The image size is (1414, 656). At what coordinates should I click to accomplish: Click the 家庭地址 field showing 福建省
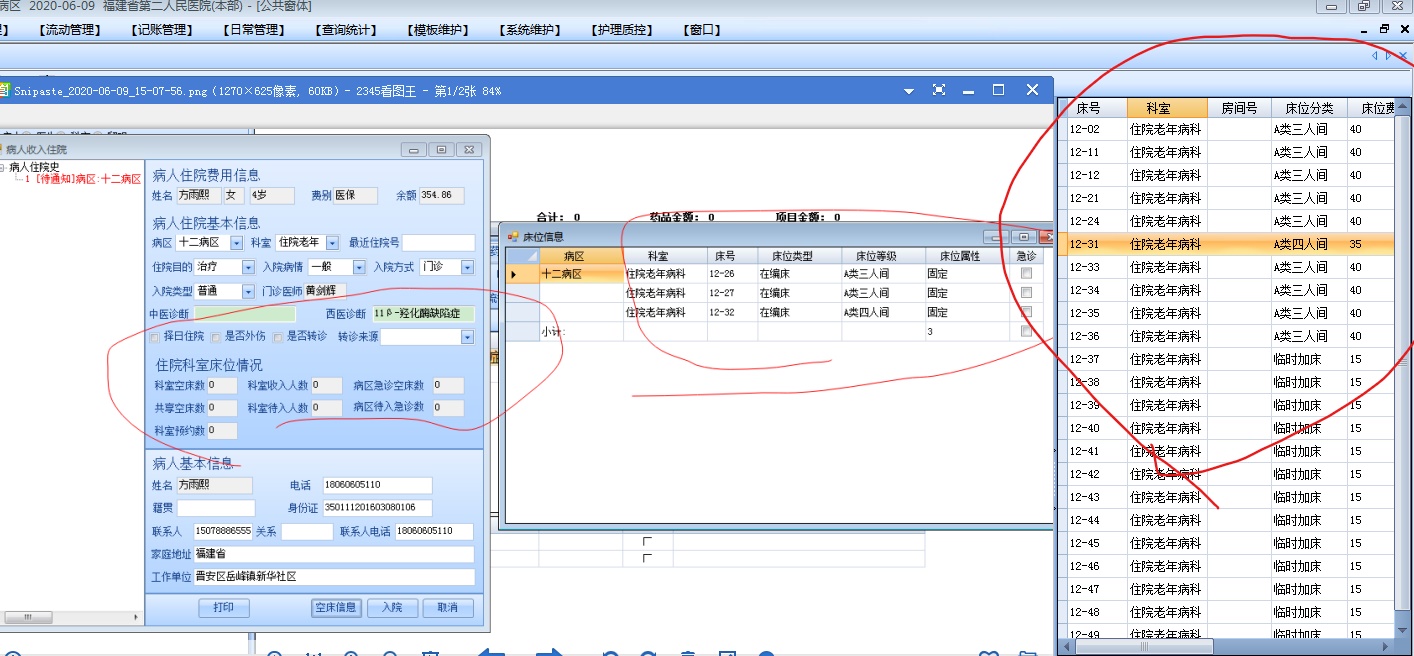pyautogui.click(x=333, y=554)
